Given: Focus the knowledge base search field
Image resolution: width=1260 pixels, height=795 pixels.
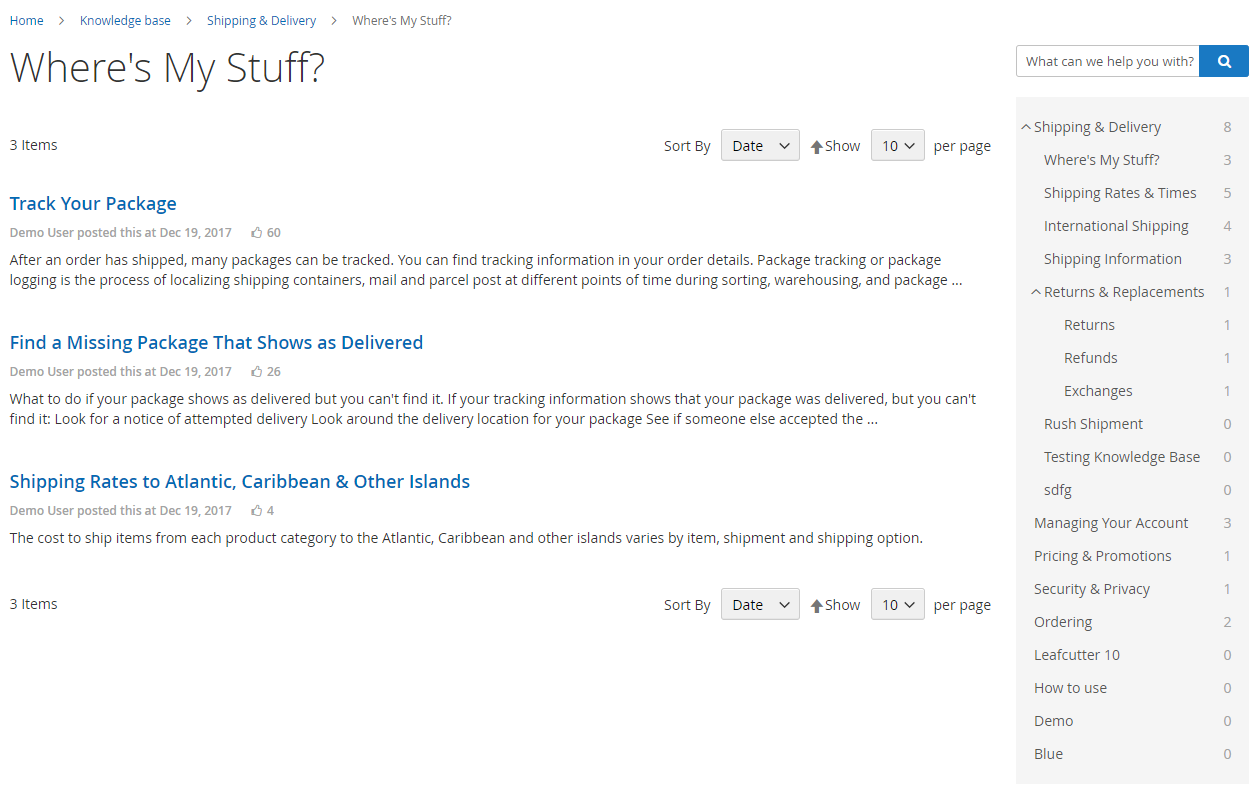Looking at the screenshot, I should [1108, 61].
